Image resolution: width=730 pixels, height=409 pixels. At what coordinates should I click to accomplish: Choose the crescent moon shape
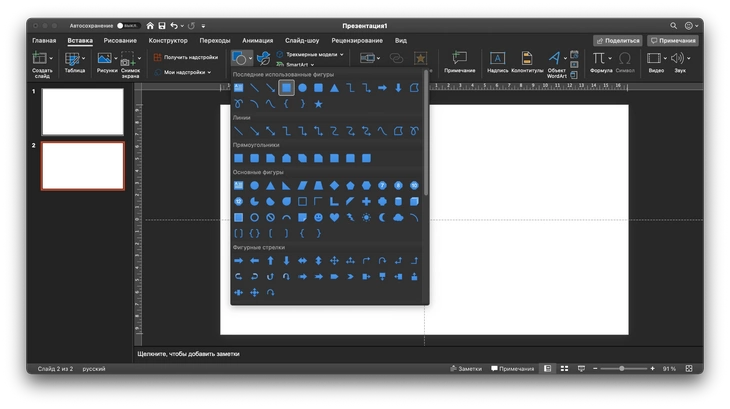point(382,217)
